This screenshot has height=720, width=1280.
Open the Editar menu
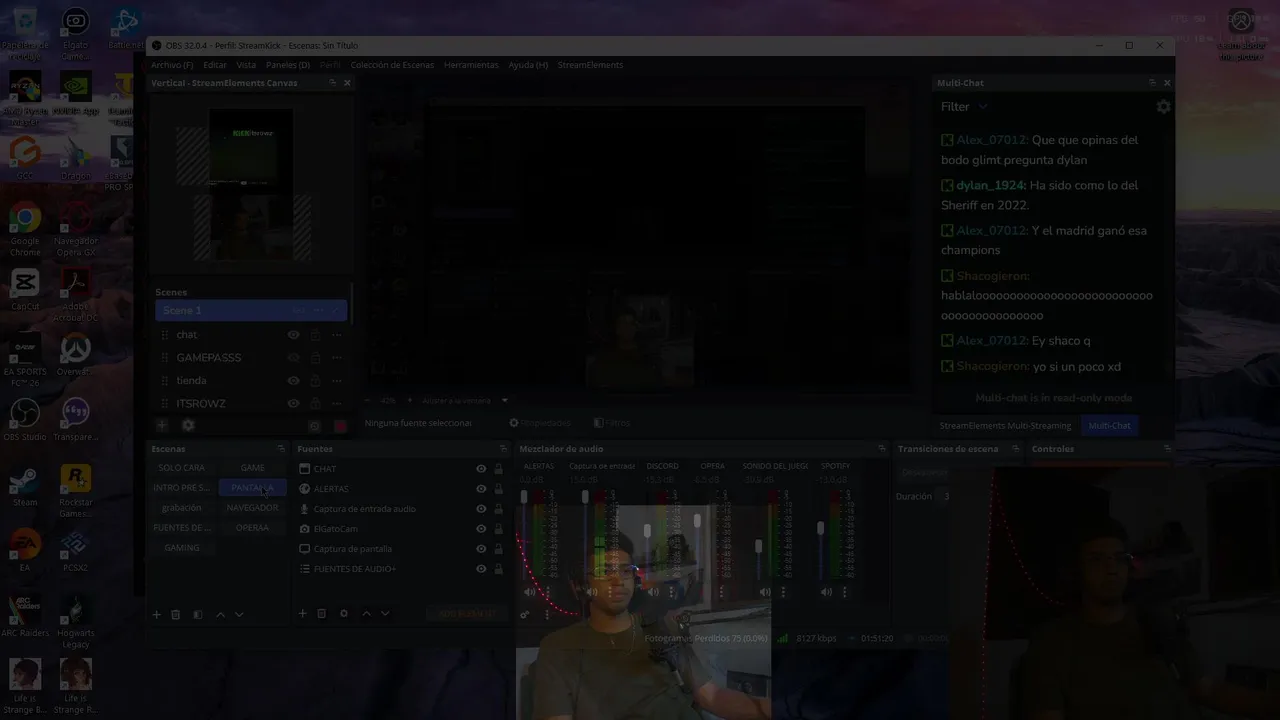tap(215, 65)
